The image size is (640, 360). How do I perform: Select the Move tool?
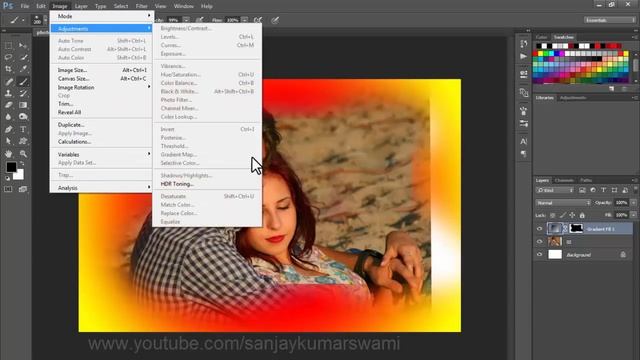pos(23,45)
